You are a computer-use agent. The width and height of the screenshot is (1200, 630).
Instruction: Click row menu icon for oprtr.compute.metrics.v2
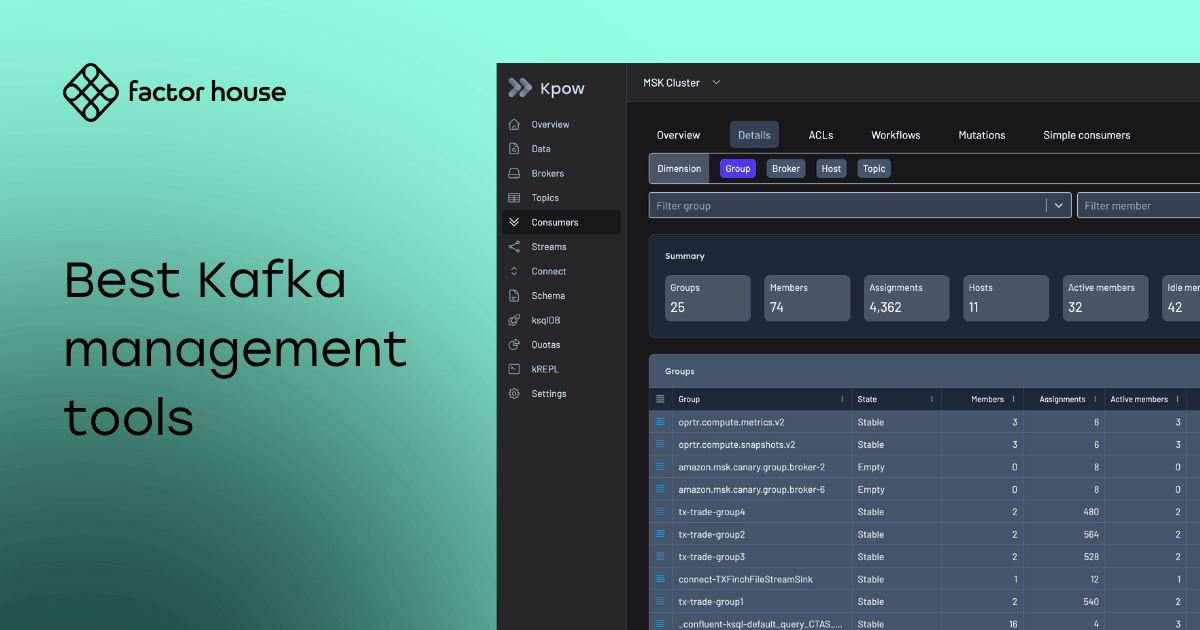(x=660, y=422)
